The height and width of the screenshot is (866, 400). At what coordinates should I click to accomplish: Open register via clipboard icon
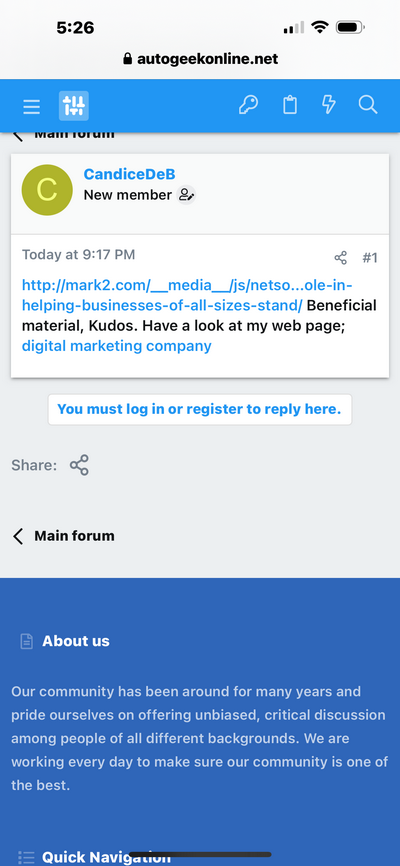pos(290,105)
